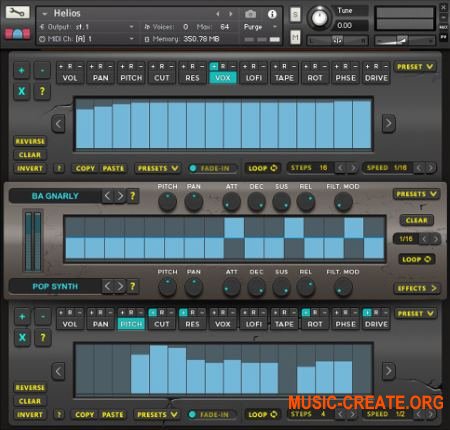This screenshot has height=430, width=450.
Task: Select the top CUT tab
Action: coord(162,78)
